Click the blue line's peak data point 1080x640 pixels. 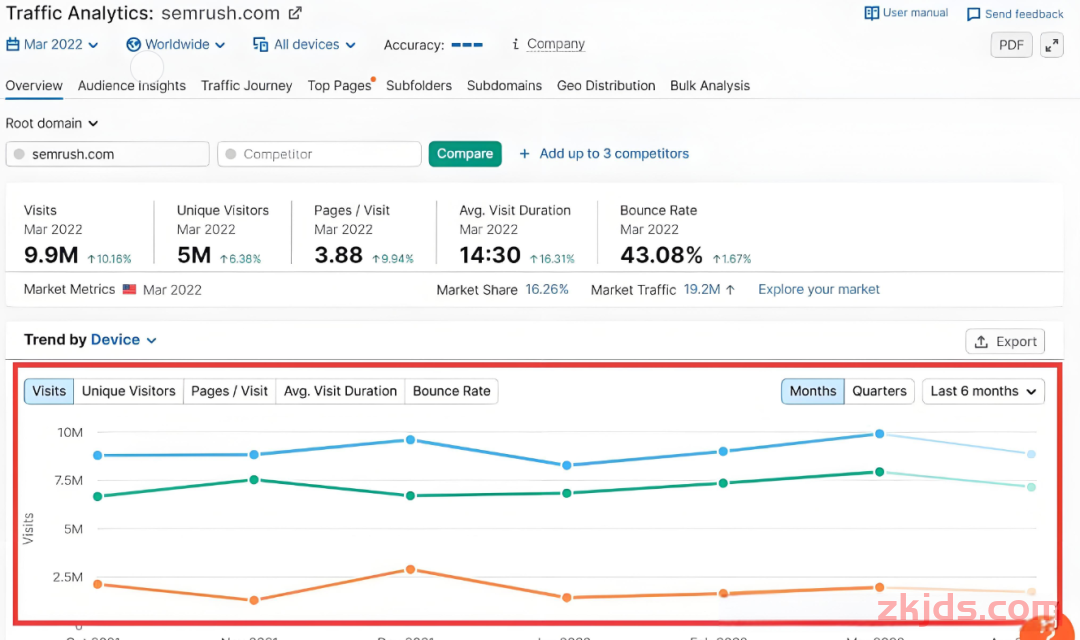(880, 434)
